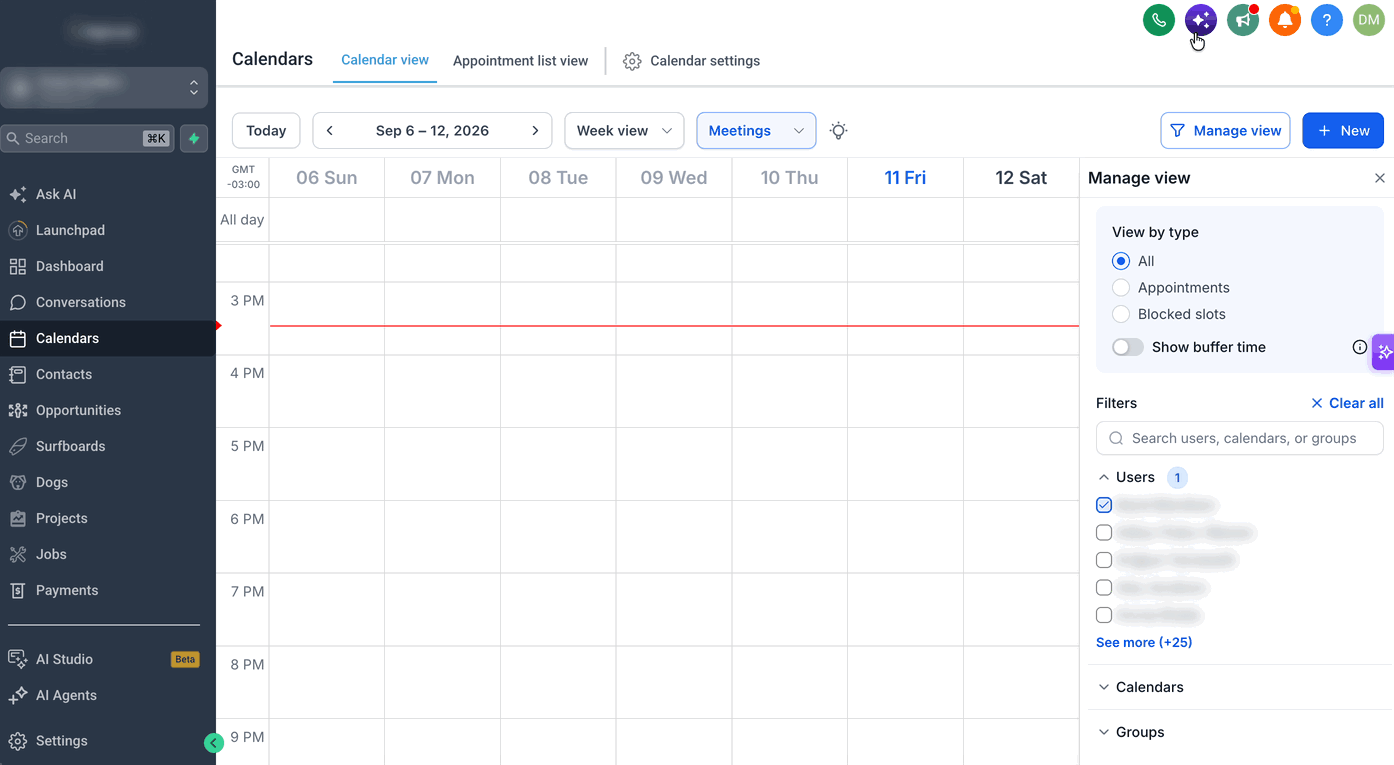Open the Week view dropdown
Image resolution: width=1394 pixels, height=765 pixels.
pyautogui.click(x=624, y=131)
